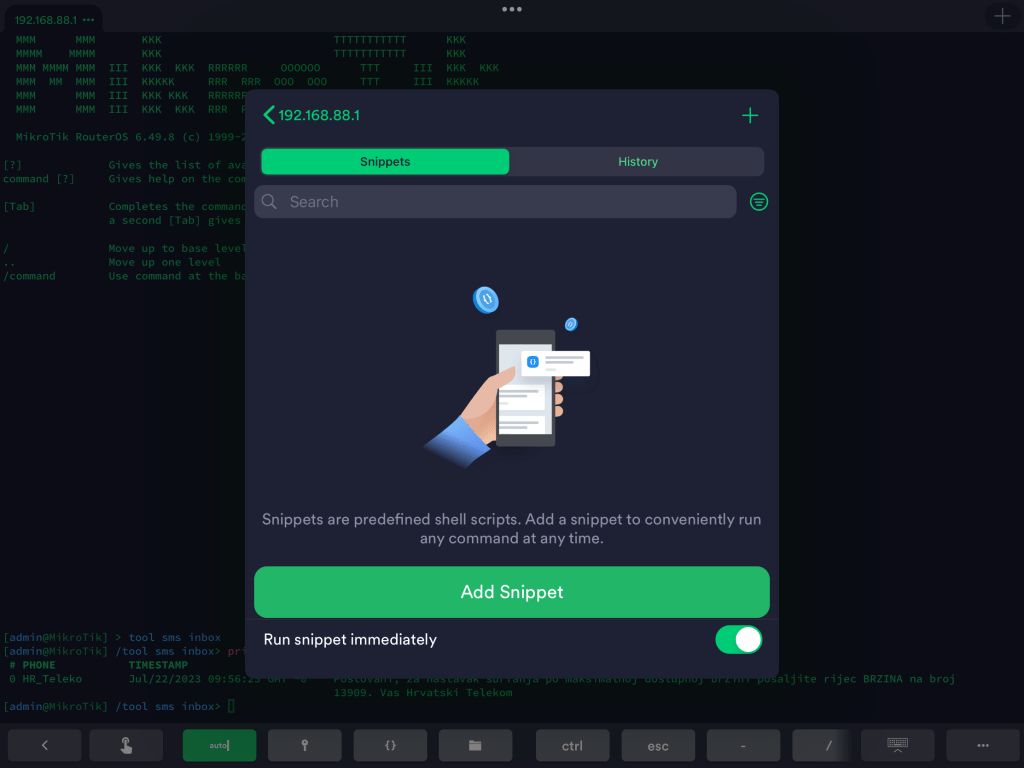Toggle the green auto-complete key
This screenshot has height=768, width=1024.
click(219, 745)
